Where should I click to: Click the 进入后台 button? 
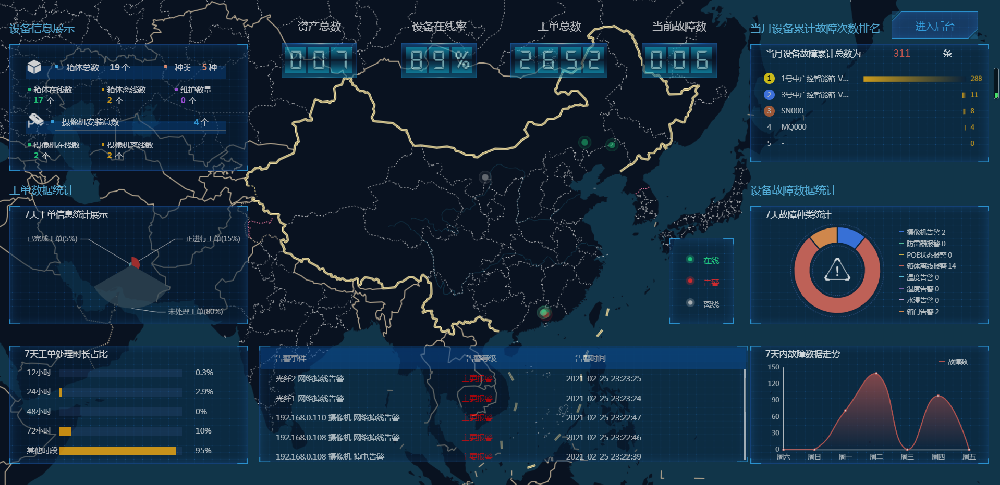934,25
